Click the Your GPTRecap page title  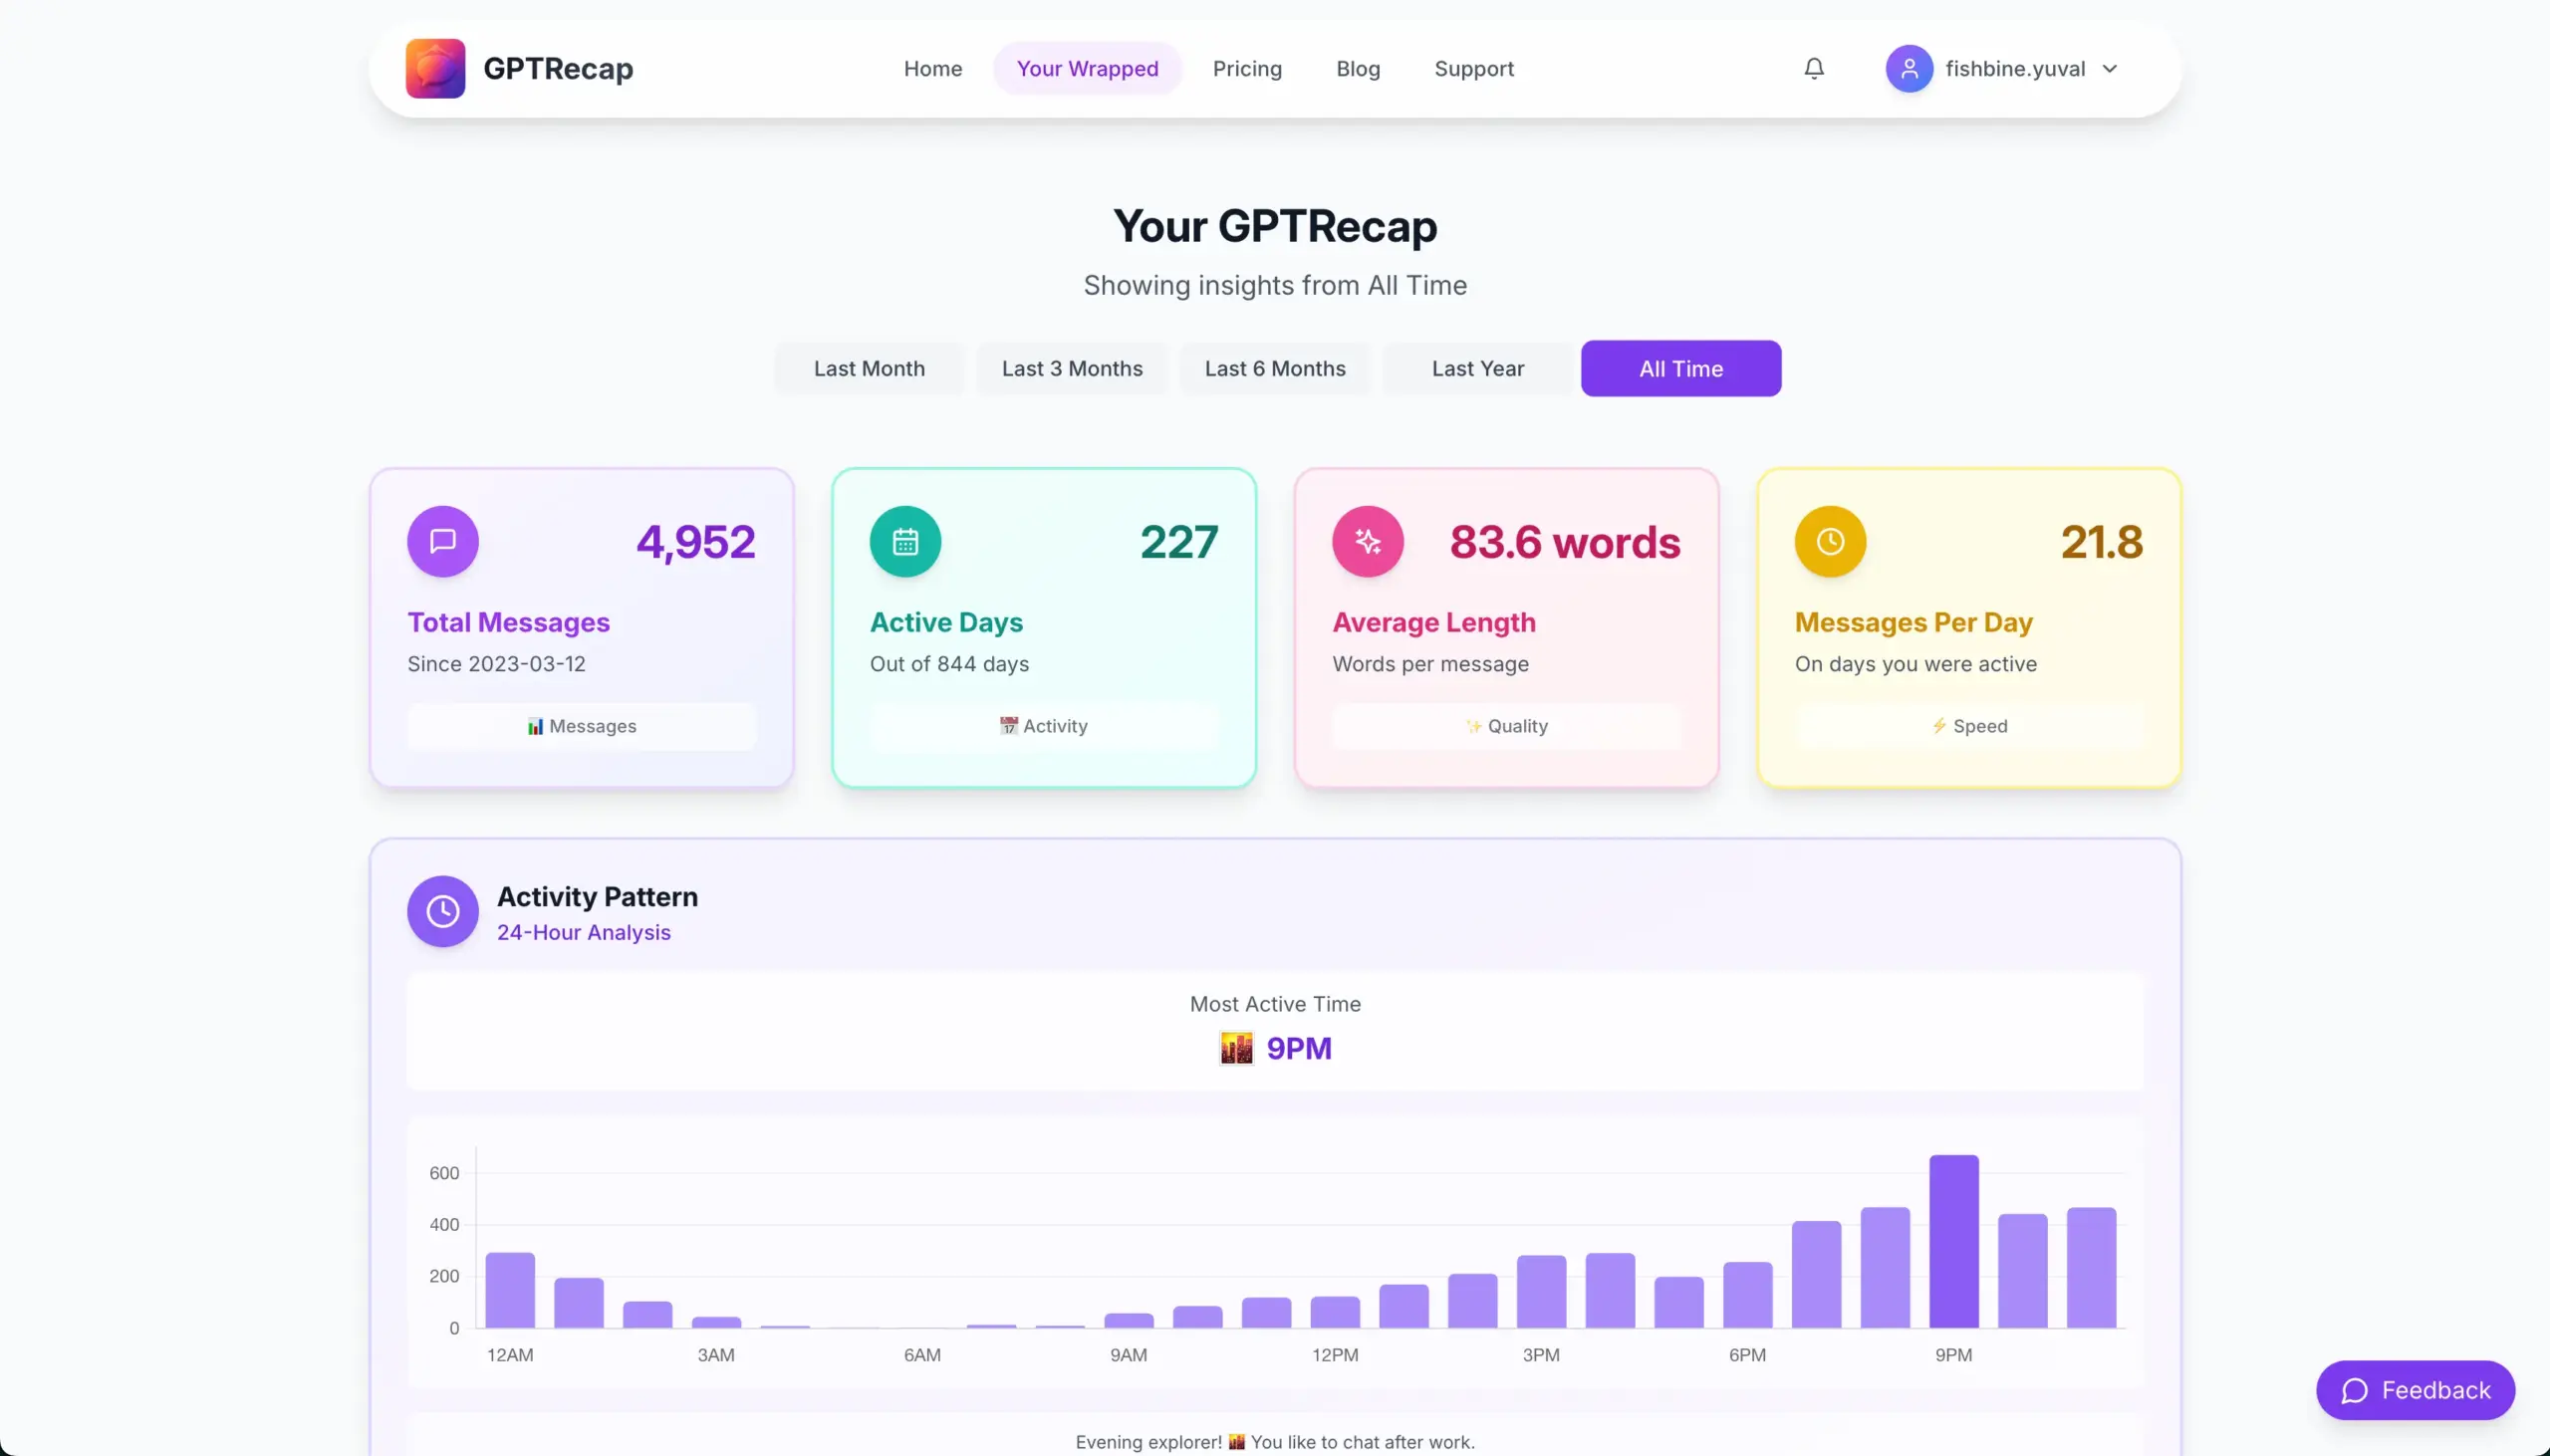pos(1275,226)
